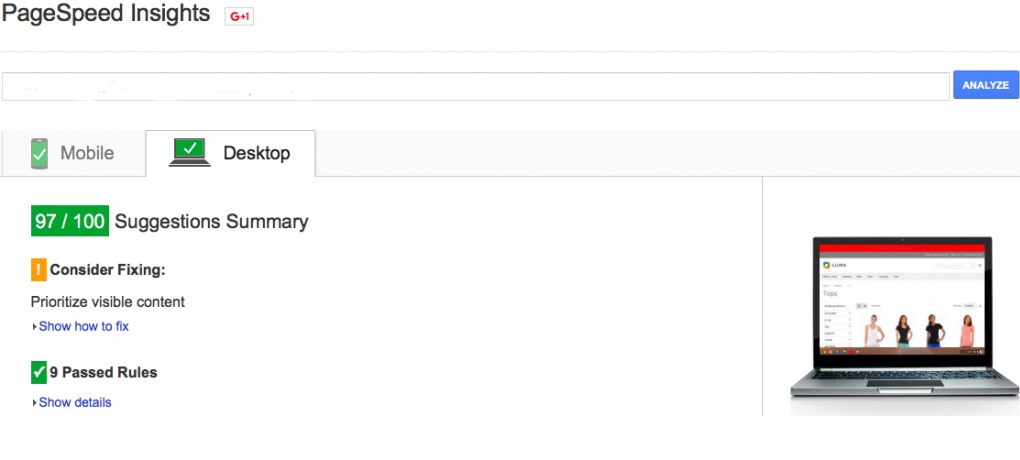This screenshot has width=1020, height=460.
Task: Click the PageSpeed Insights title
Action: [105, 14]
